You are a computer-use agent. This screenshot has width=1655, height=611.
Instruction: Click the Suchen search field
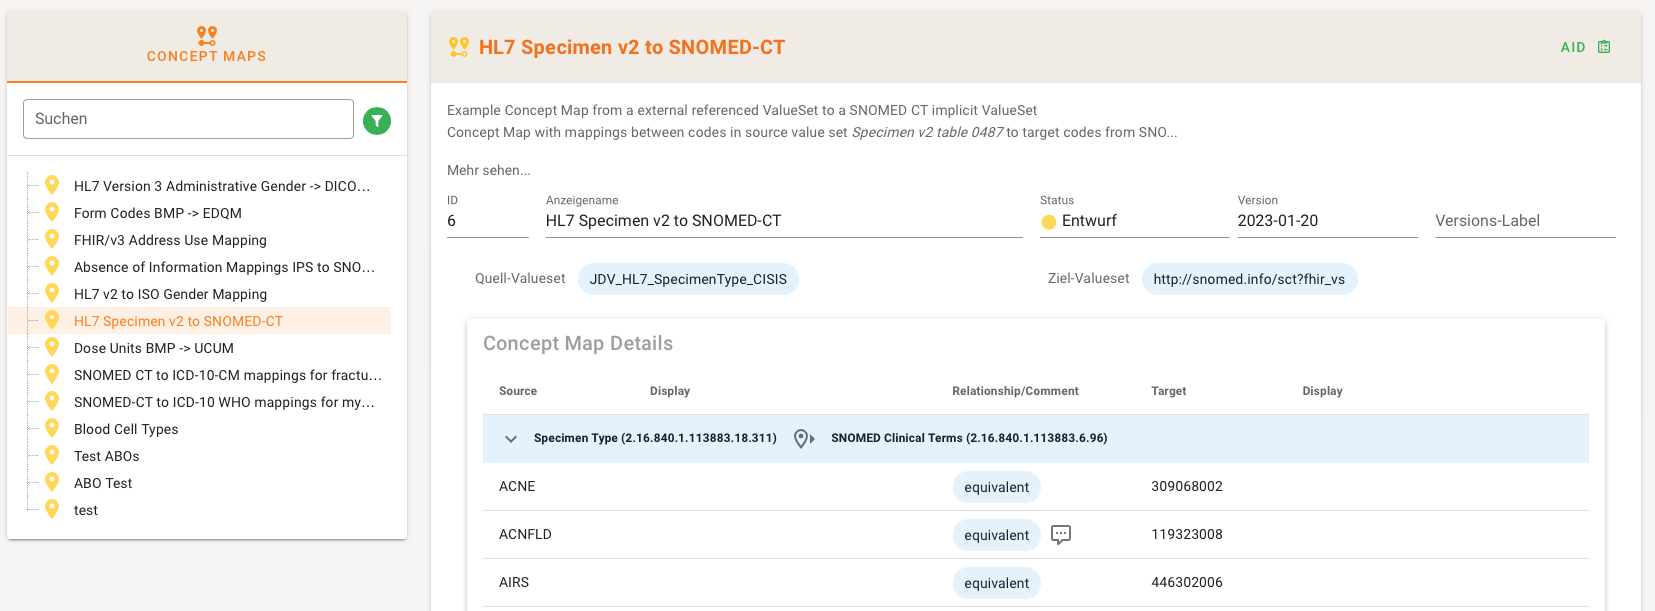click(x=188, y=119)
